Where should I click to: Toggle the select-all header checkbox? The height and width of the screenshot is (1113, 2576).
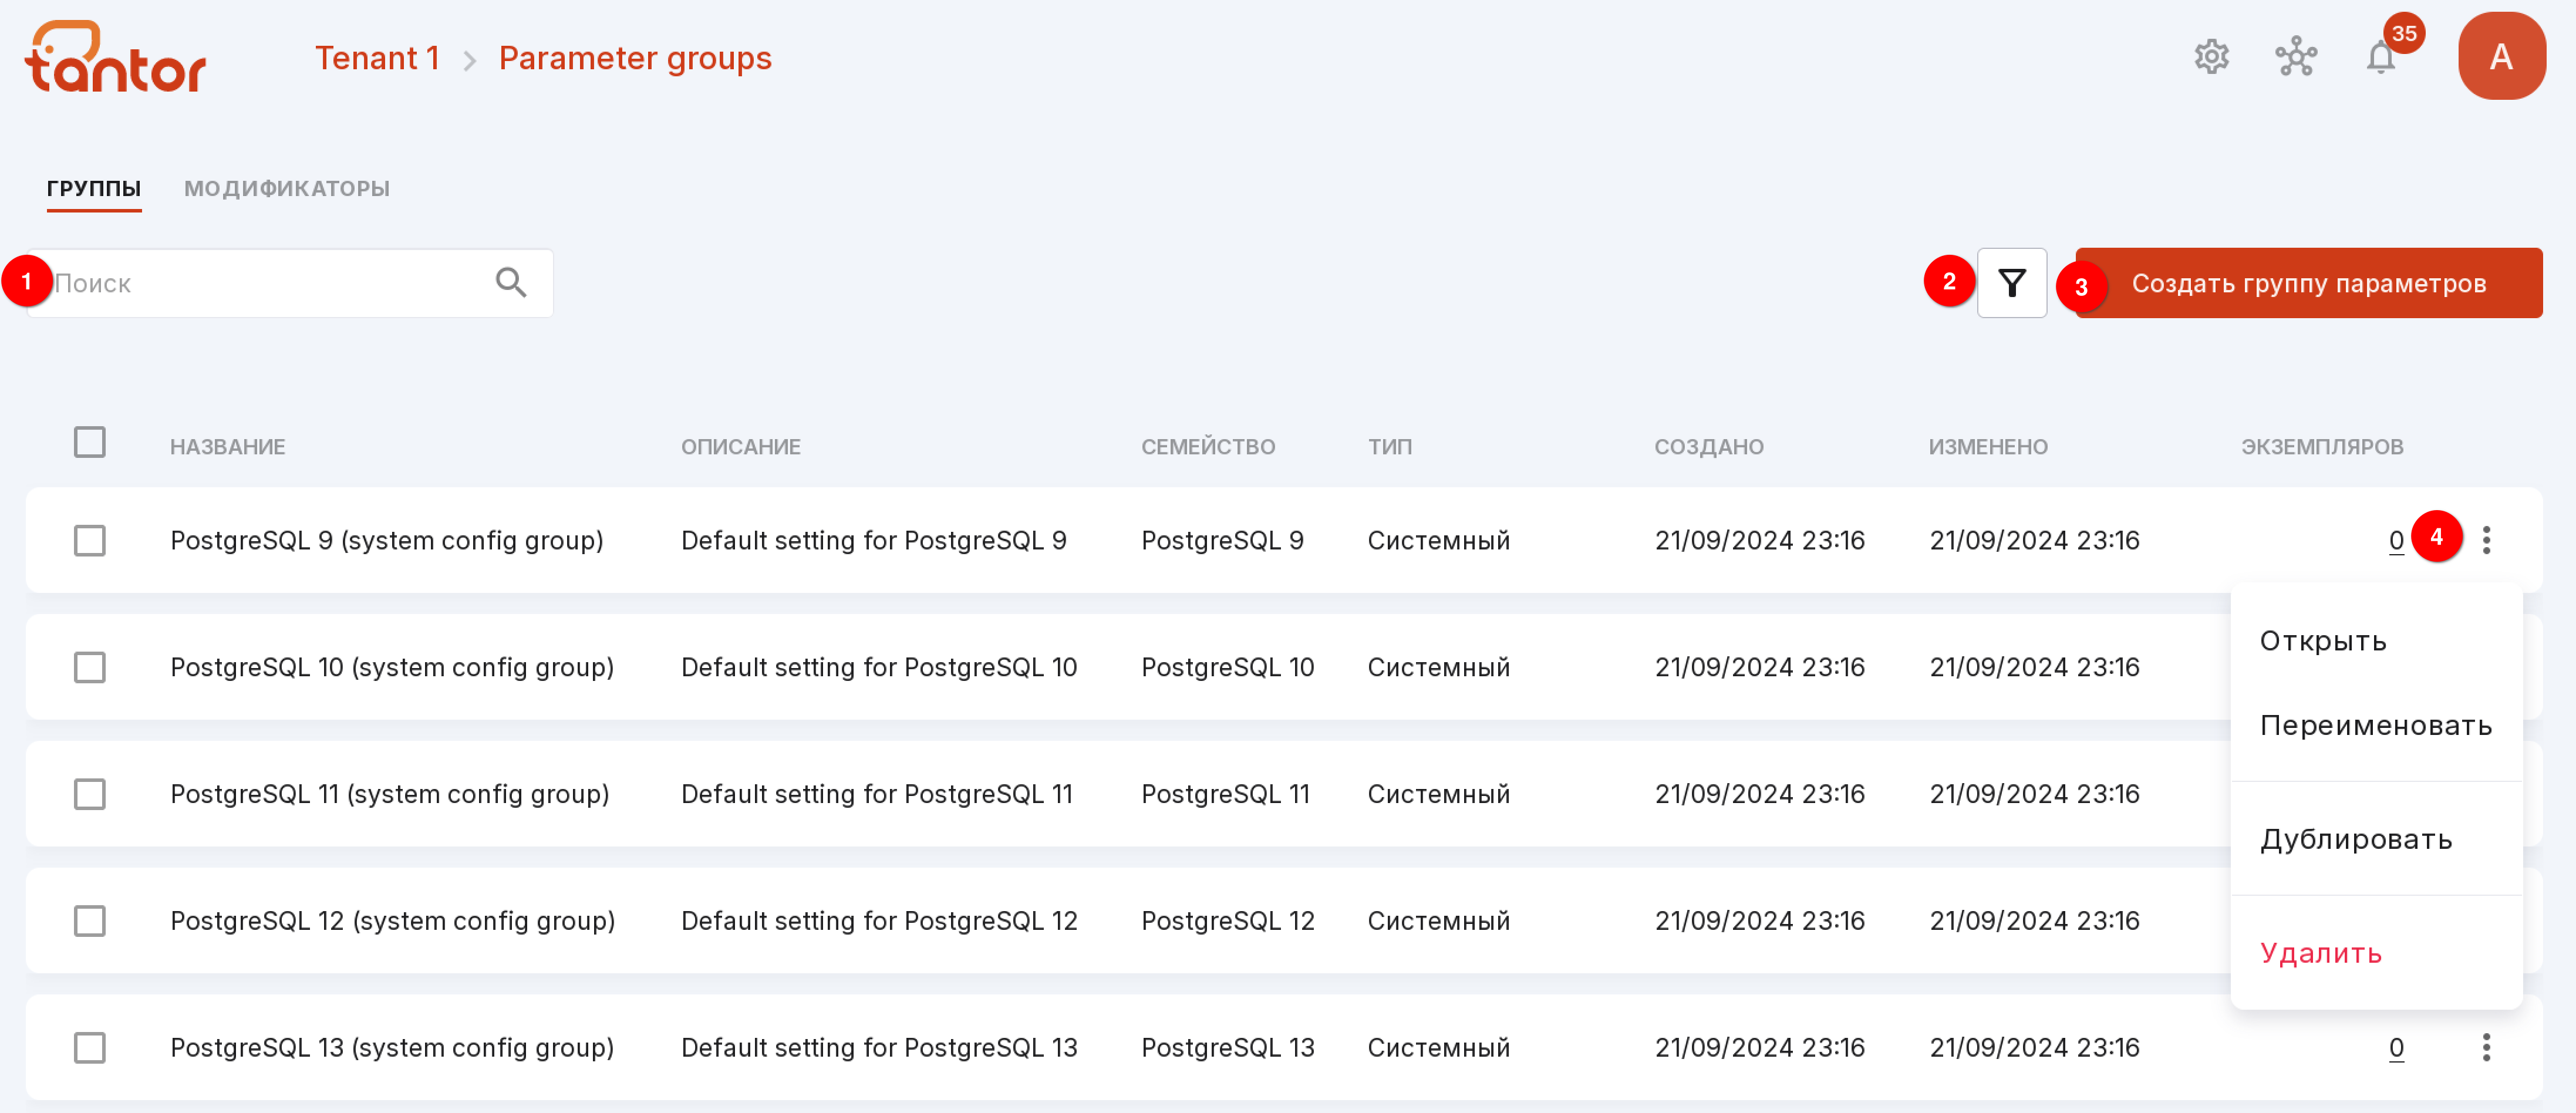pyautogui.click(x=90, y=442)
